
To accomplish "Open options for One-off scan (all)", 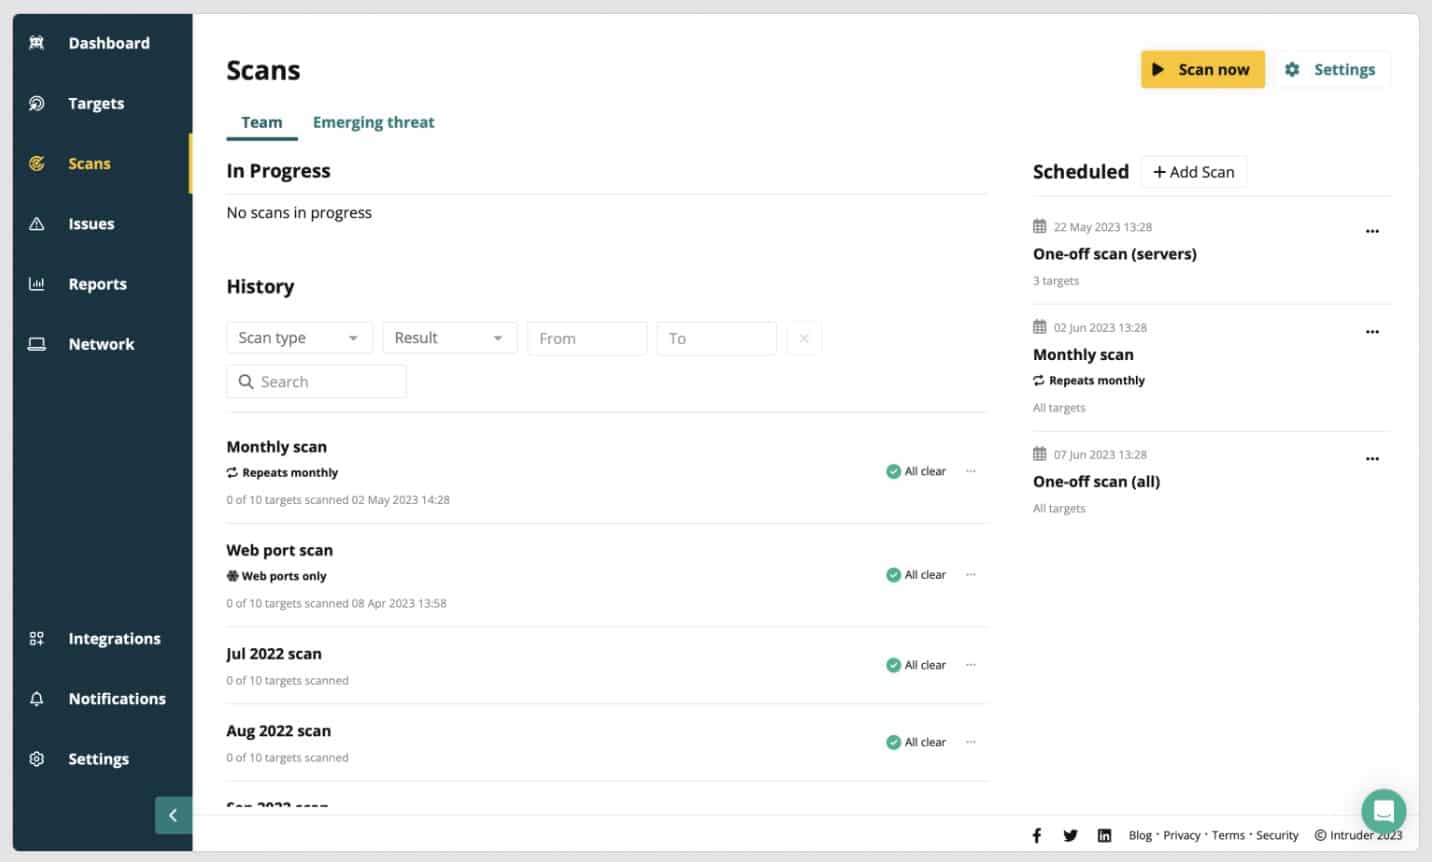I will pos(1372,459).
